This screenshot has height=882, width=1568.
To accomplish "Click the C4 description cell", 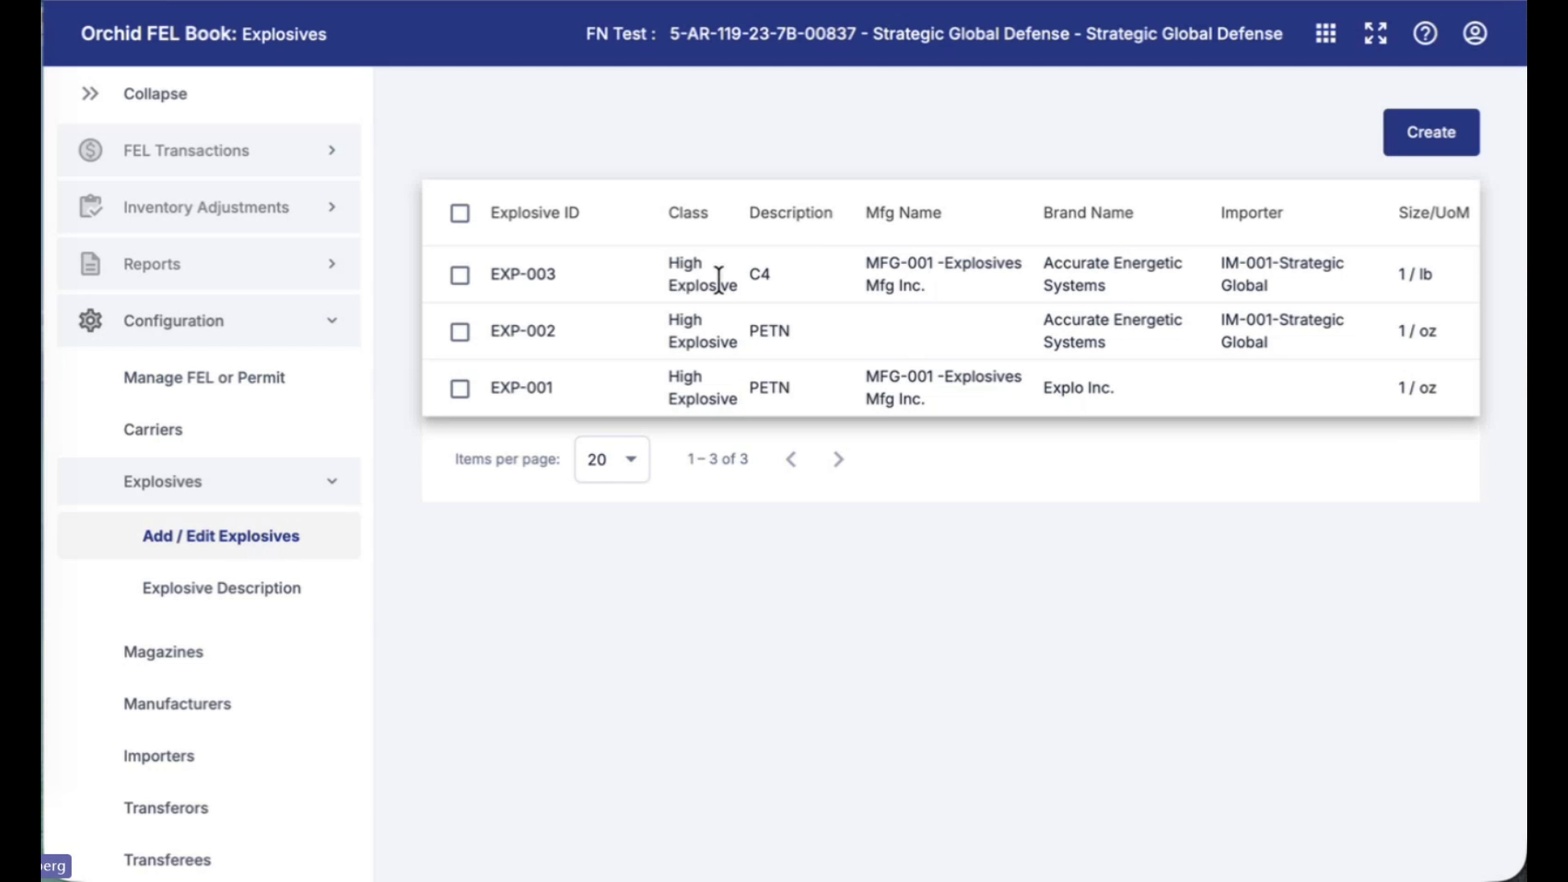I will pos(759,274).
